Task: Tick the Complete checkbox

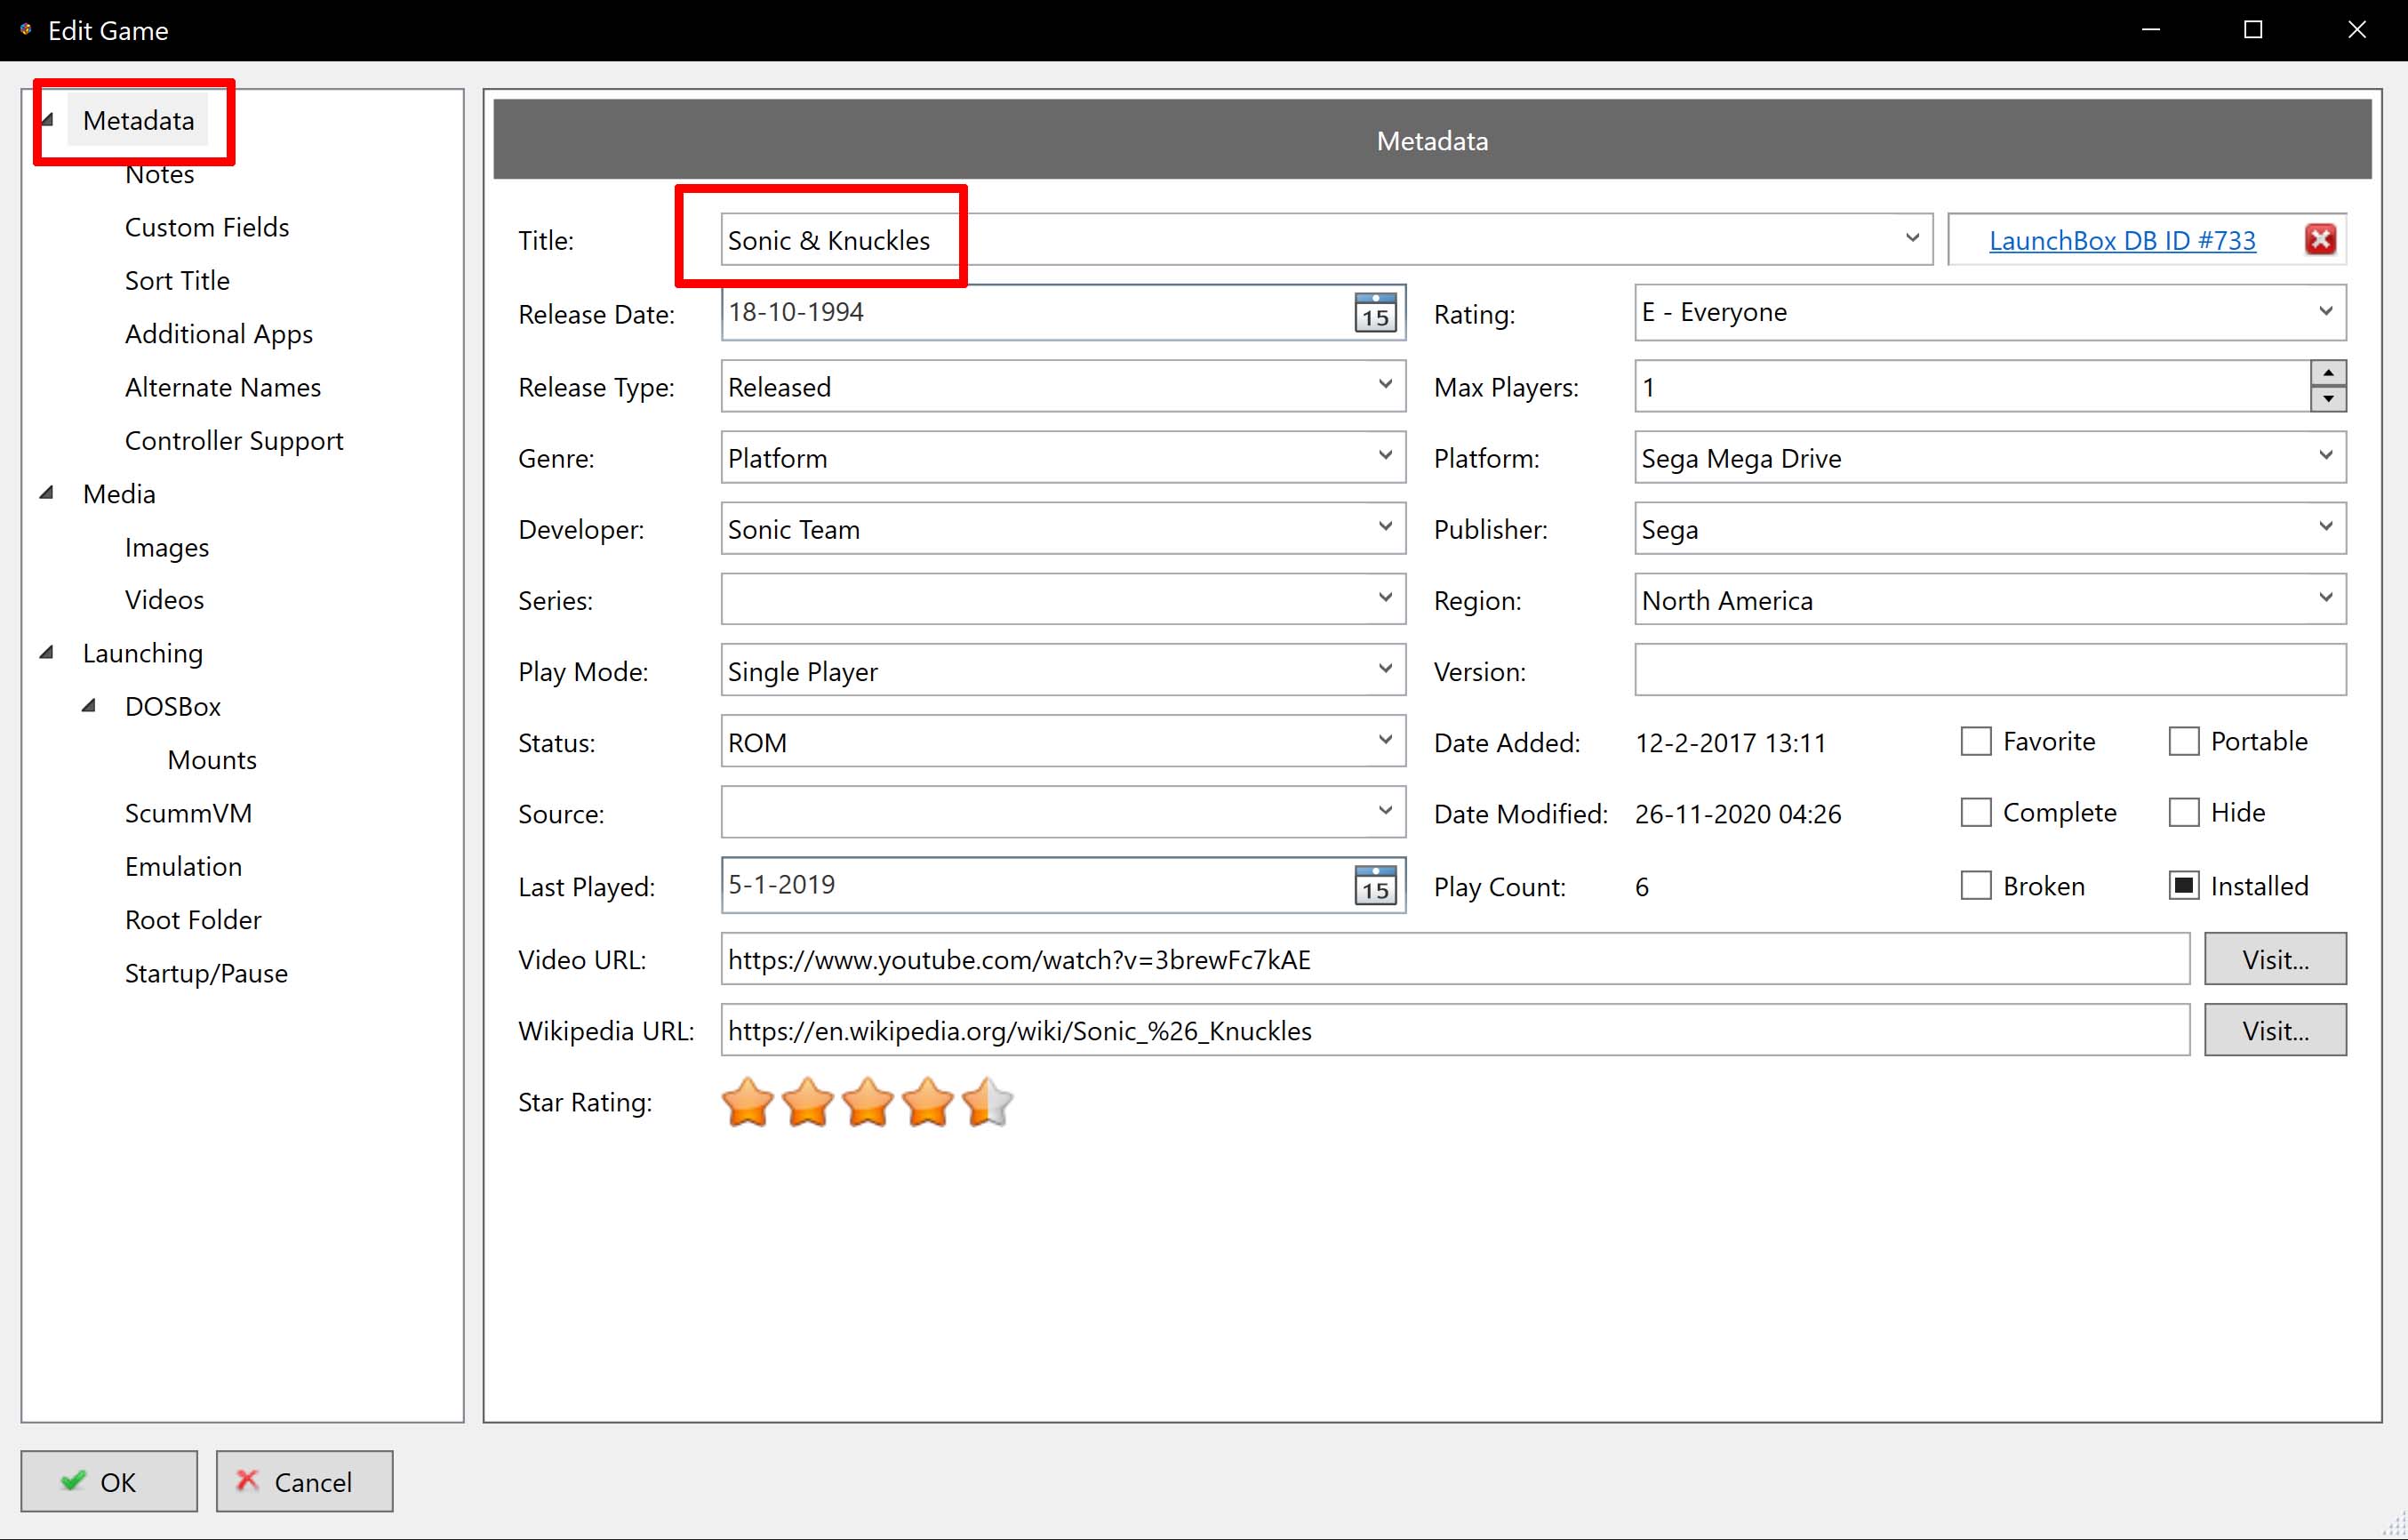Action: tap(1975, 812)
